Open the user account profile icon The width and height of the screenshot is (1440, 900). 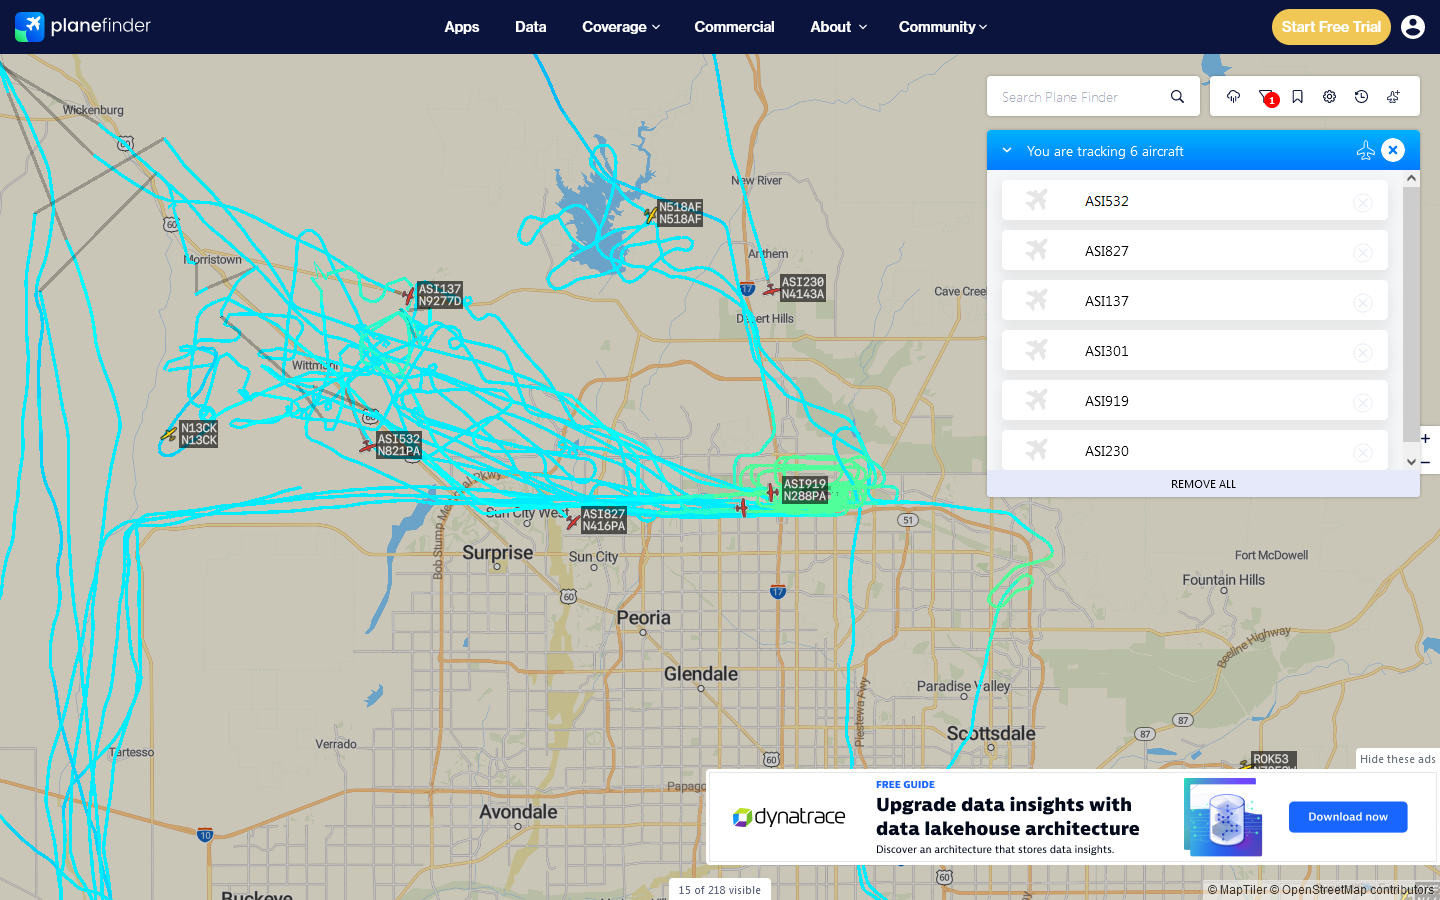coord(1413,27)
